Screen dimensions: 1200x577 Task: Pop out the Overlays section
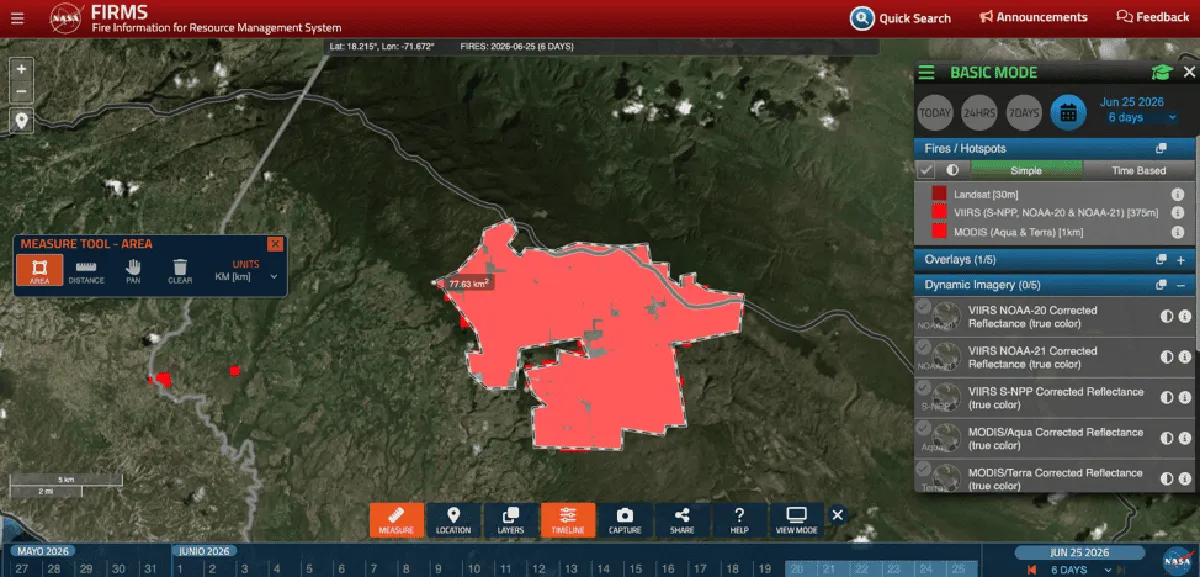pyautogui.click(x=1161, y=259)
